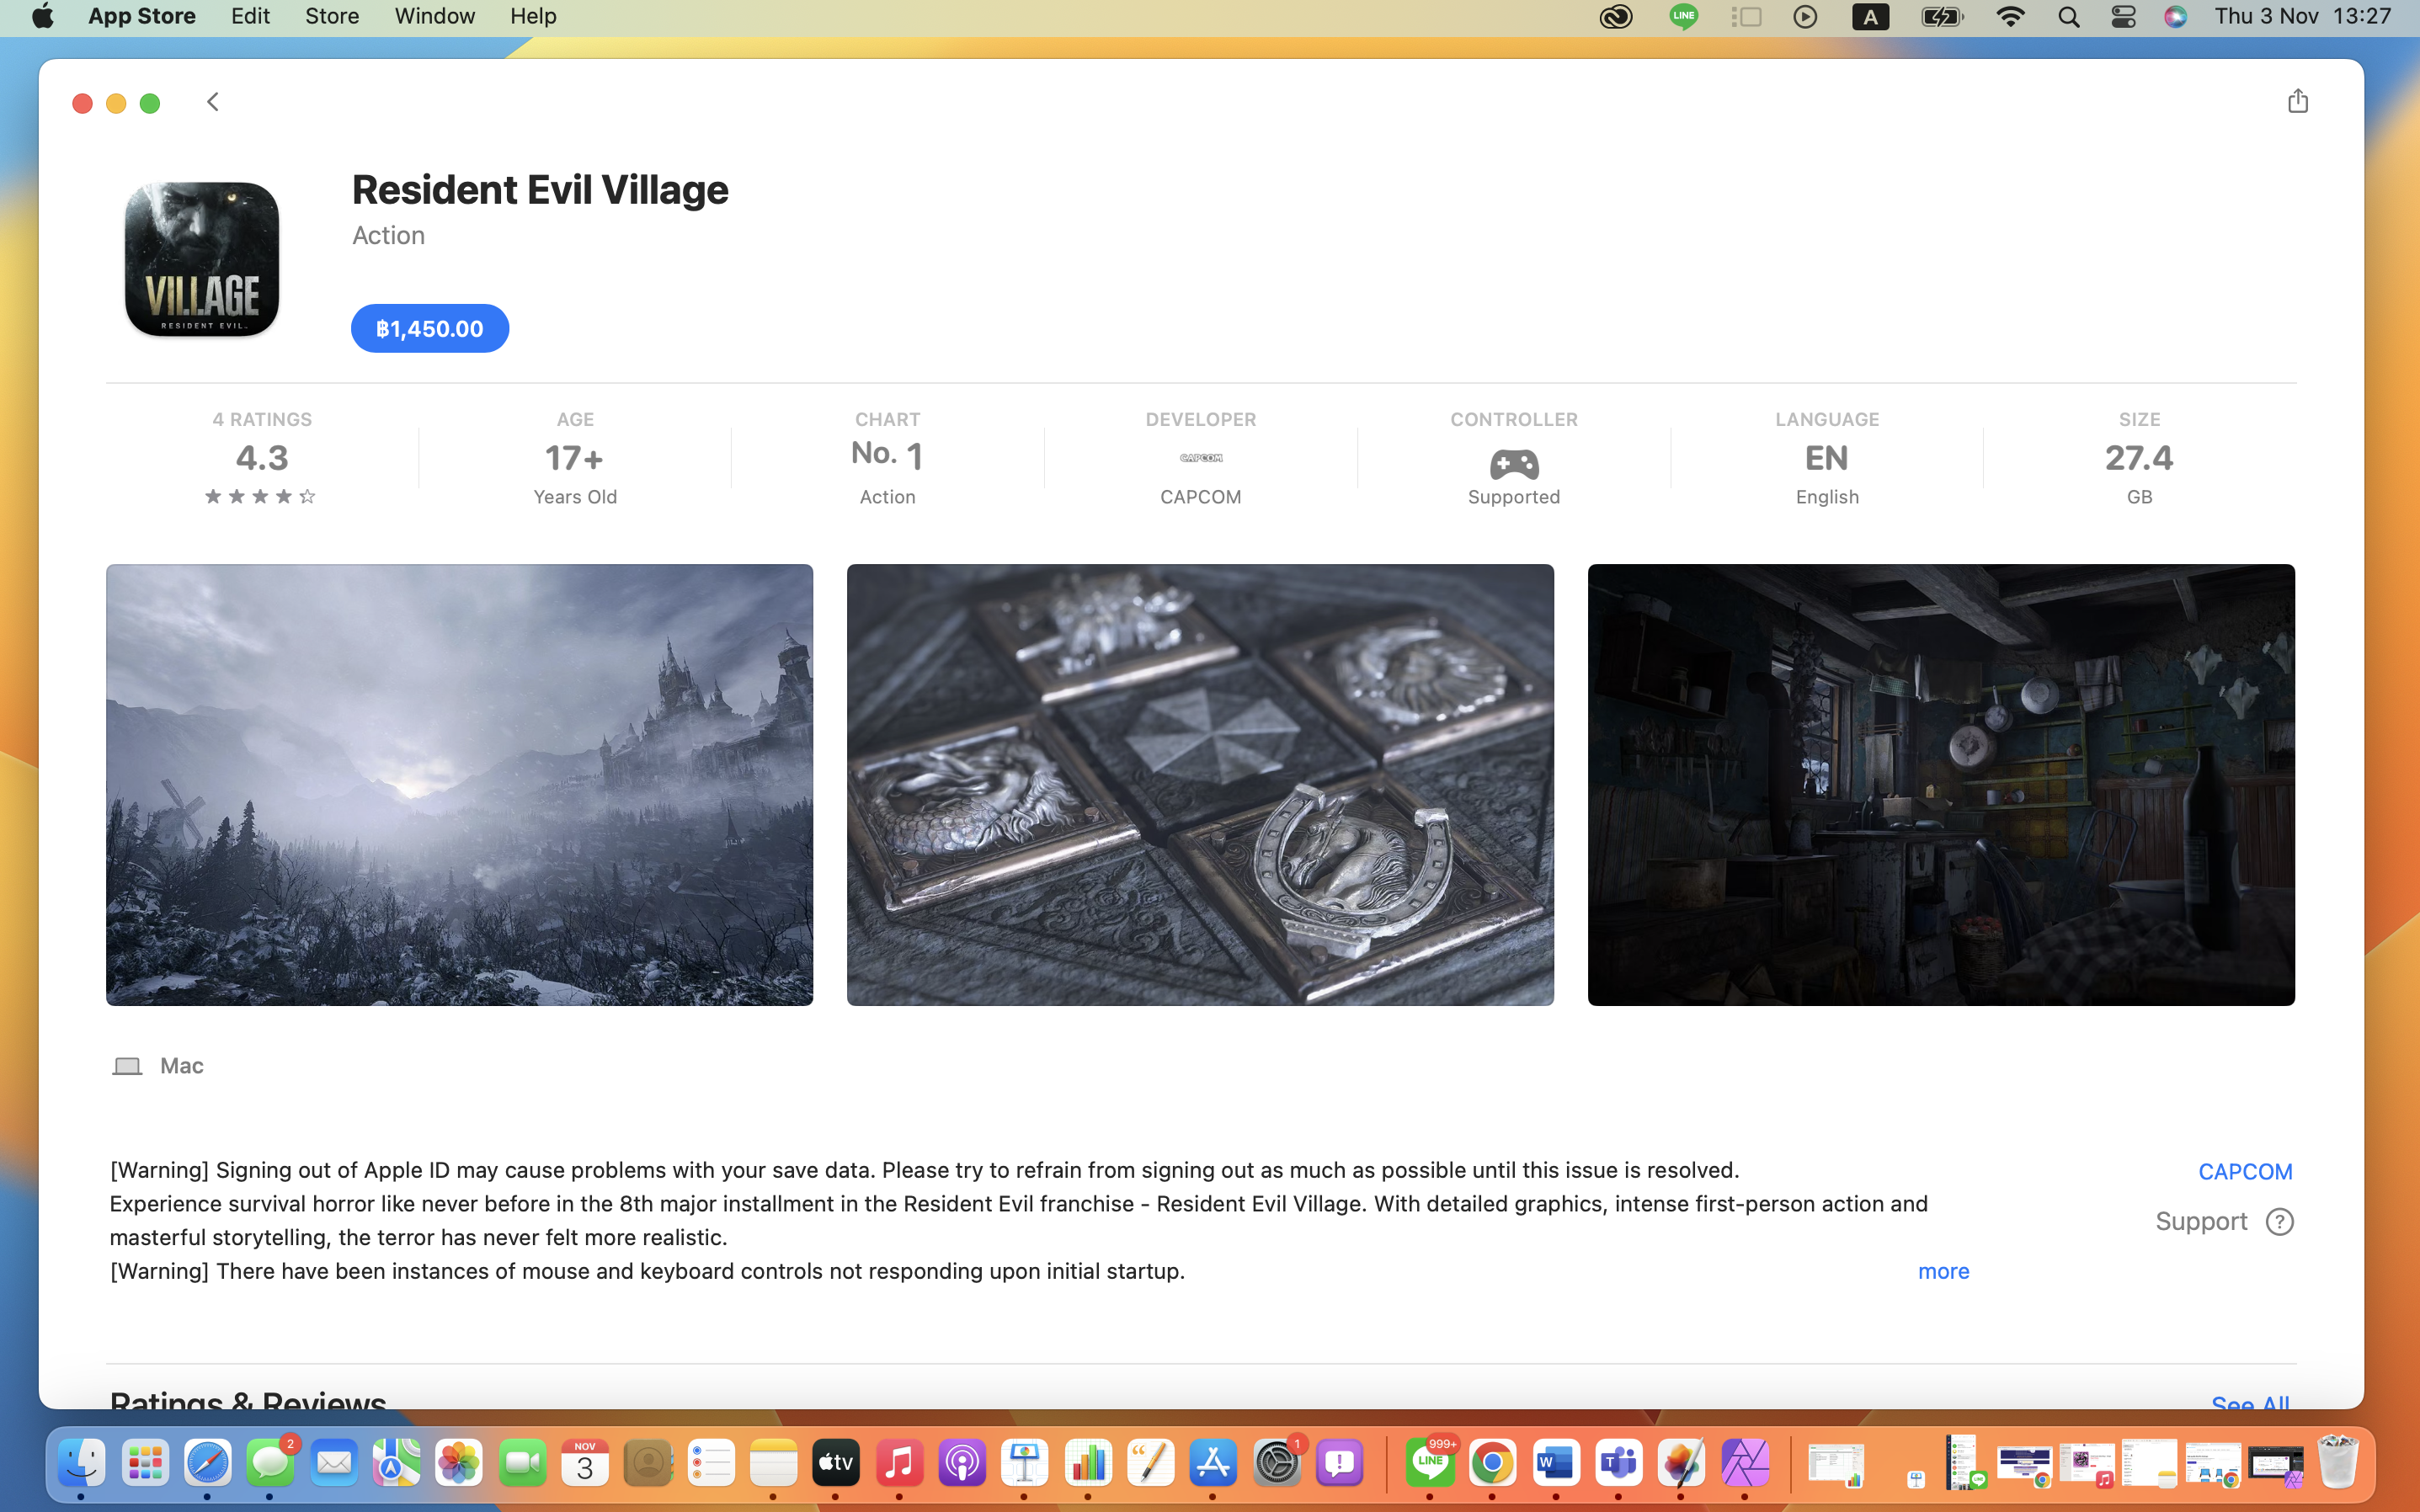Buy the game for ฿1,450.00

coord(429,329)
